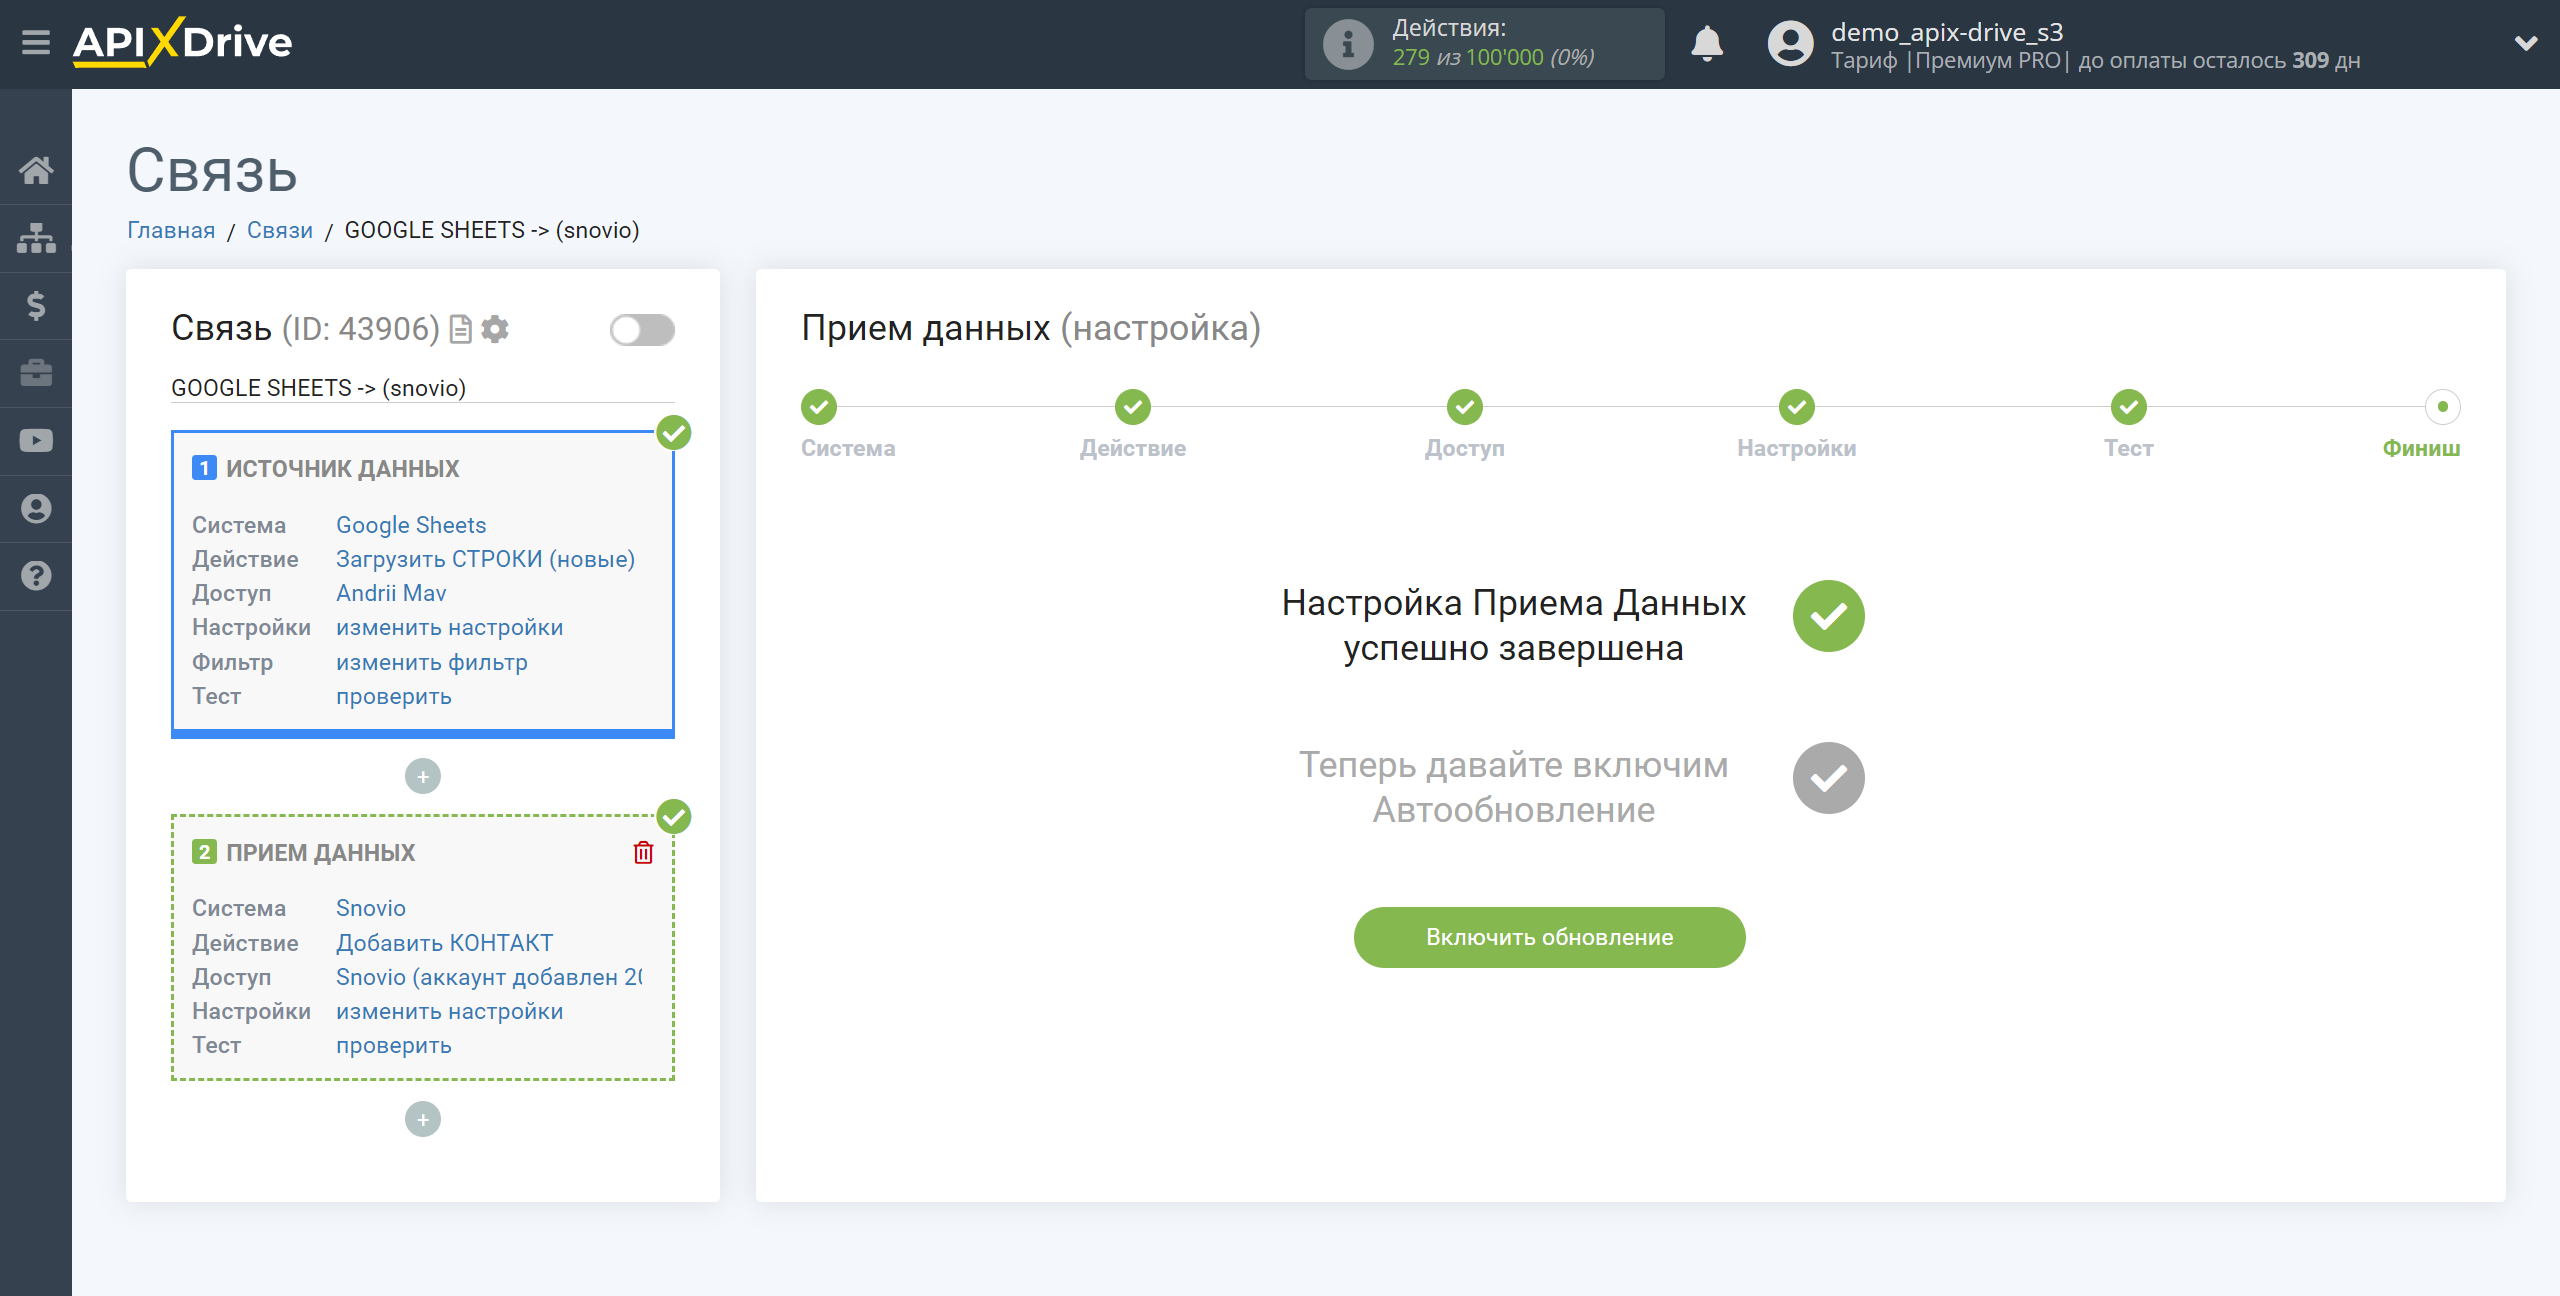Open the connection notes document icon
Image resolution: width=2560 pixels, height=1296 pixels.
[460, 329]
